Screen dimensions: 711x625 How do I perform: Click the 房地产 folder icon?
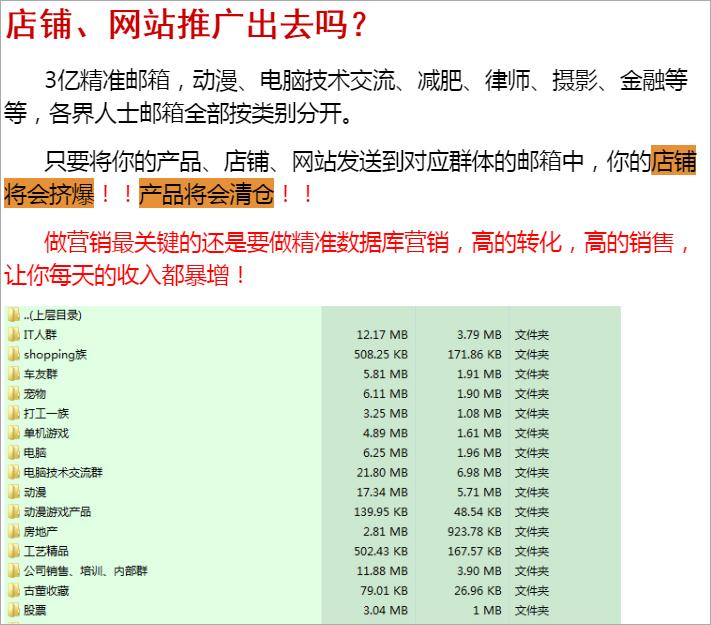click(x=14, y=531)
